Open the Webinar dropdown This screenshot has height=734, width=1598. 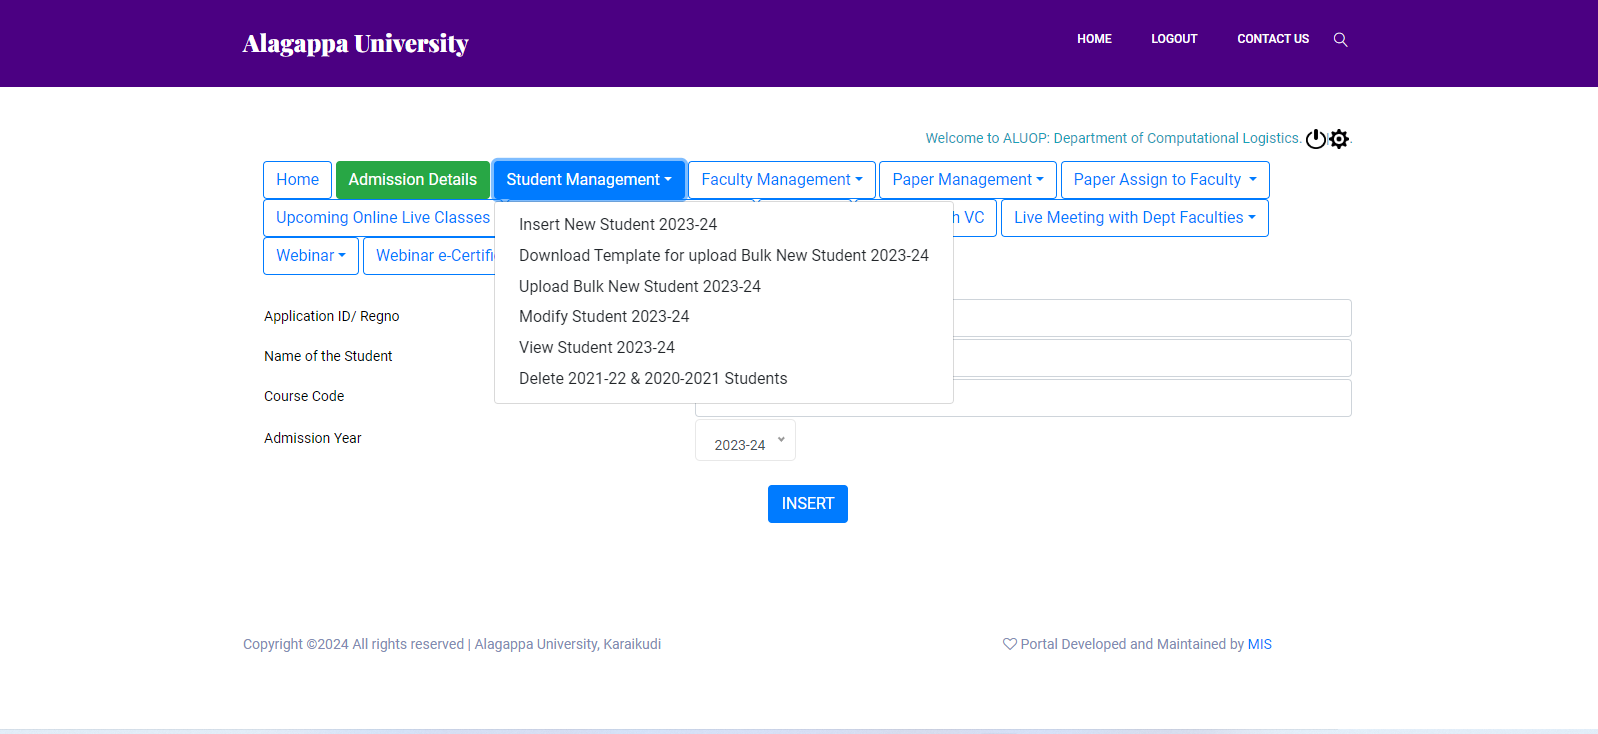311,256
